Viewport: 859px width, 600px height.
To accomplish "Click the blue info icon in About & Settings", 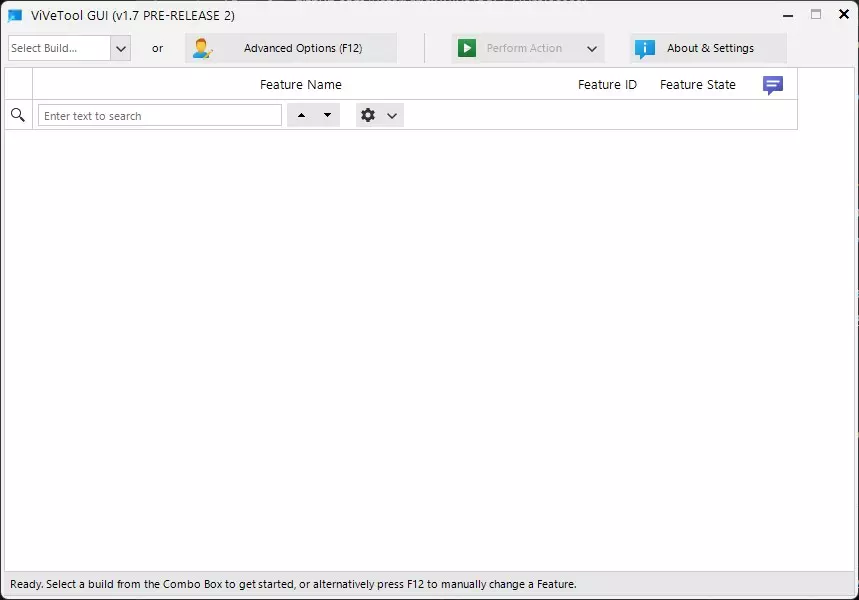I will coord(644,49).
